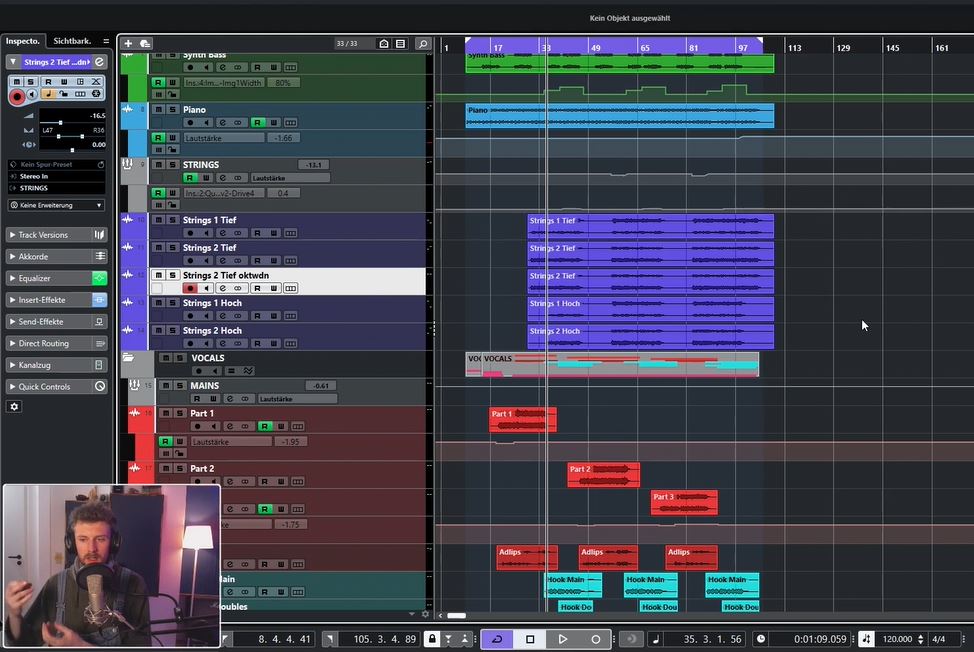
Task: Edit channel settings on Strings 2 Tief oktwdn
Action: [222, 288]
